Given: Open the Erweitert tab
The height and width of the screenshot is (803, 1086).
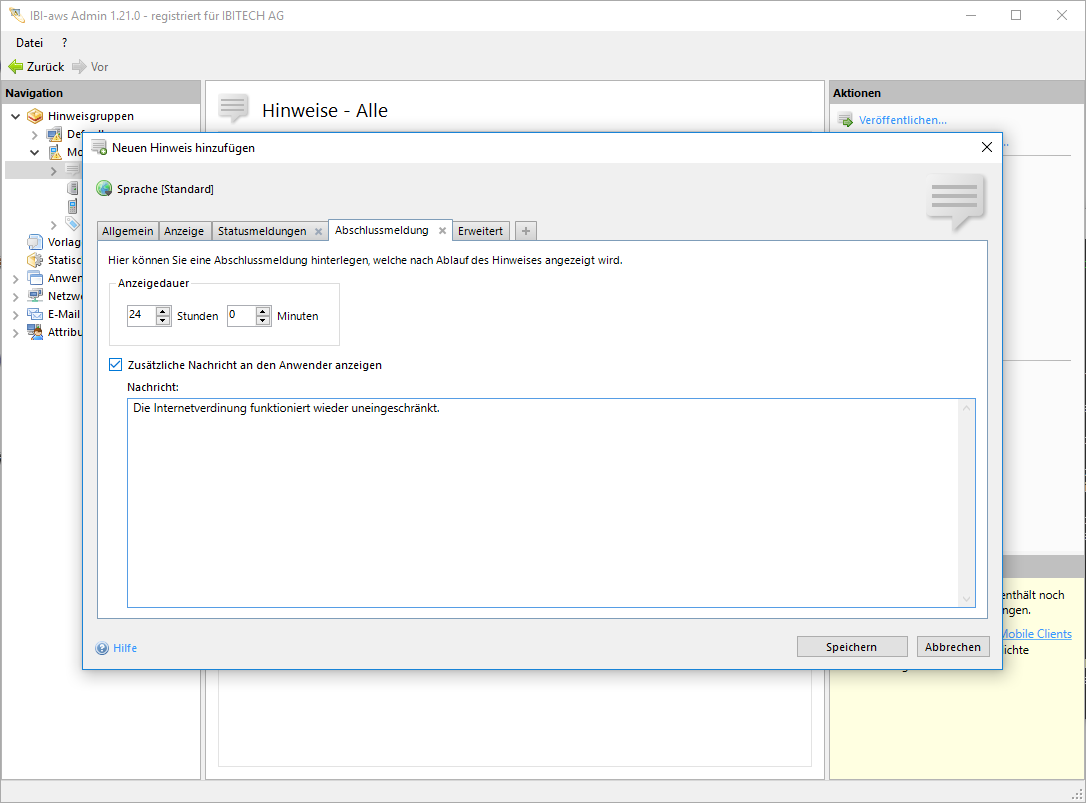Looking at the screenshot, I should 480,231.
